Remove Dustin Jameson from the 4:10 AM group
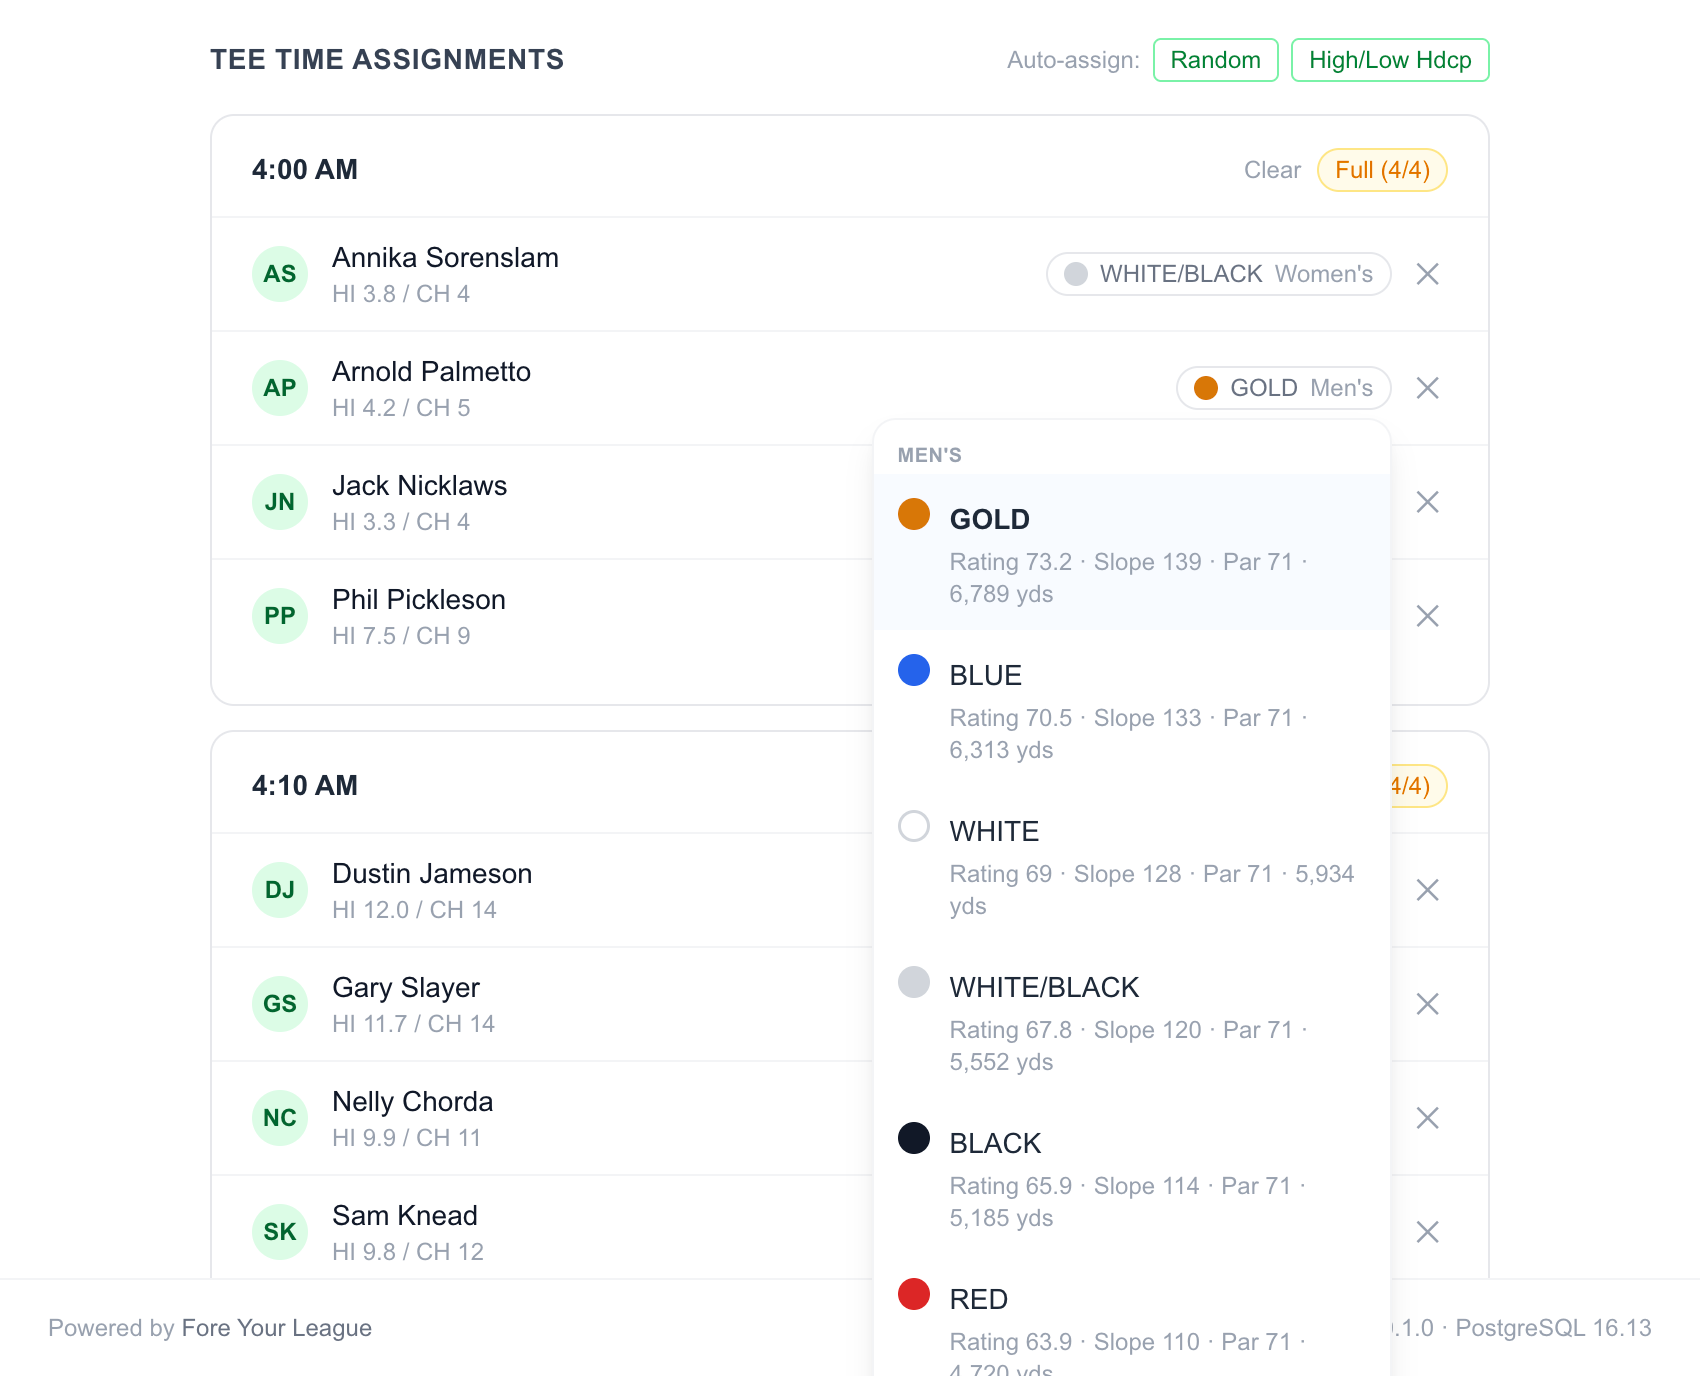The width and height of the screenshot is (1700, 1376). 1427,890
